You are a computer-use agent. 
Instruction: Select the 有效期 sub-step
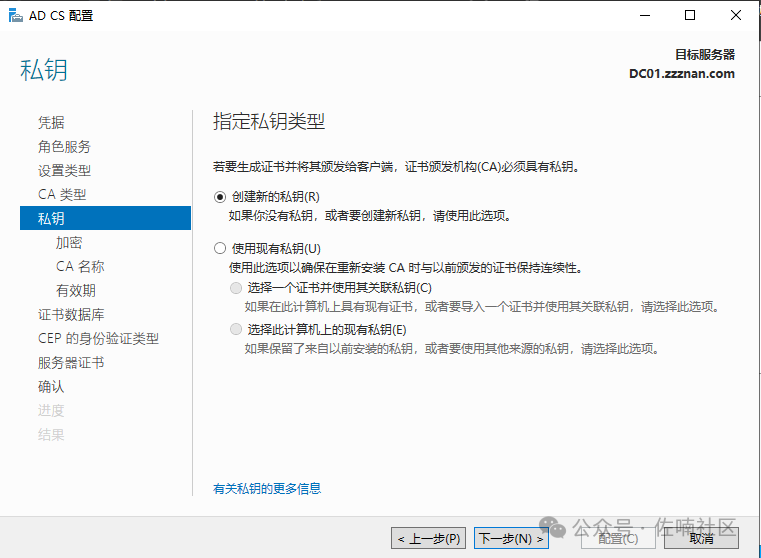[x=76, y=291]
